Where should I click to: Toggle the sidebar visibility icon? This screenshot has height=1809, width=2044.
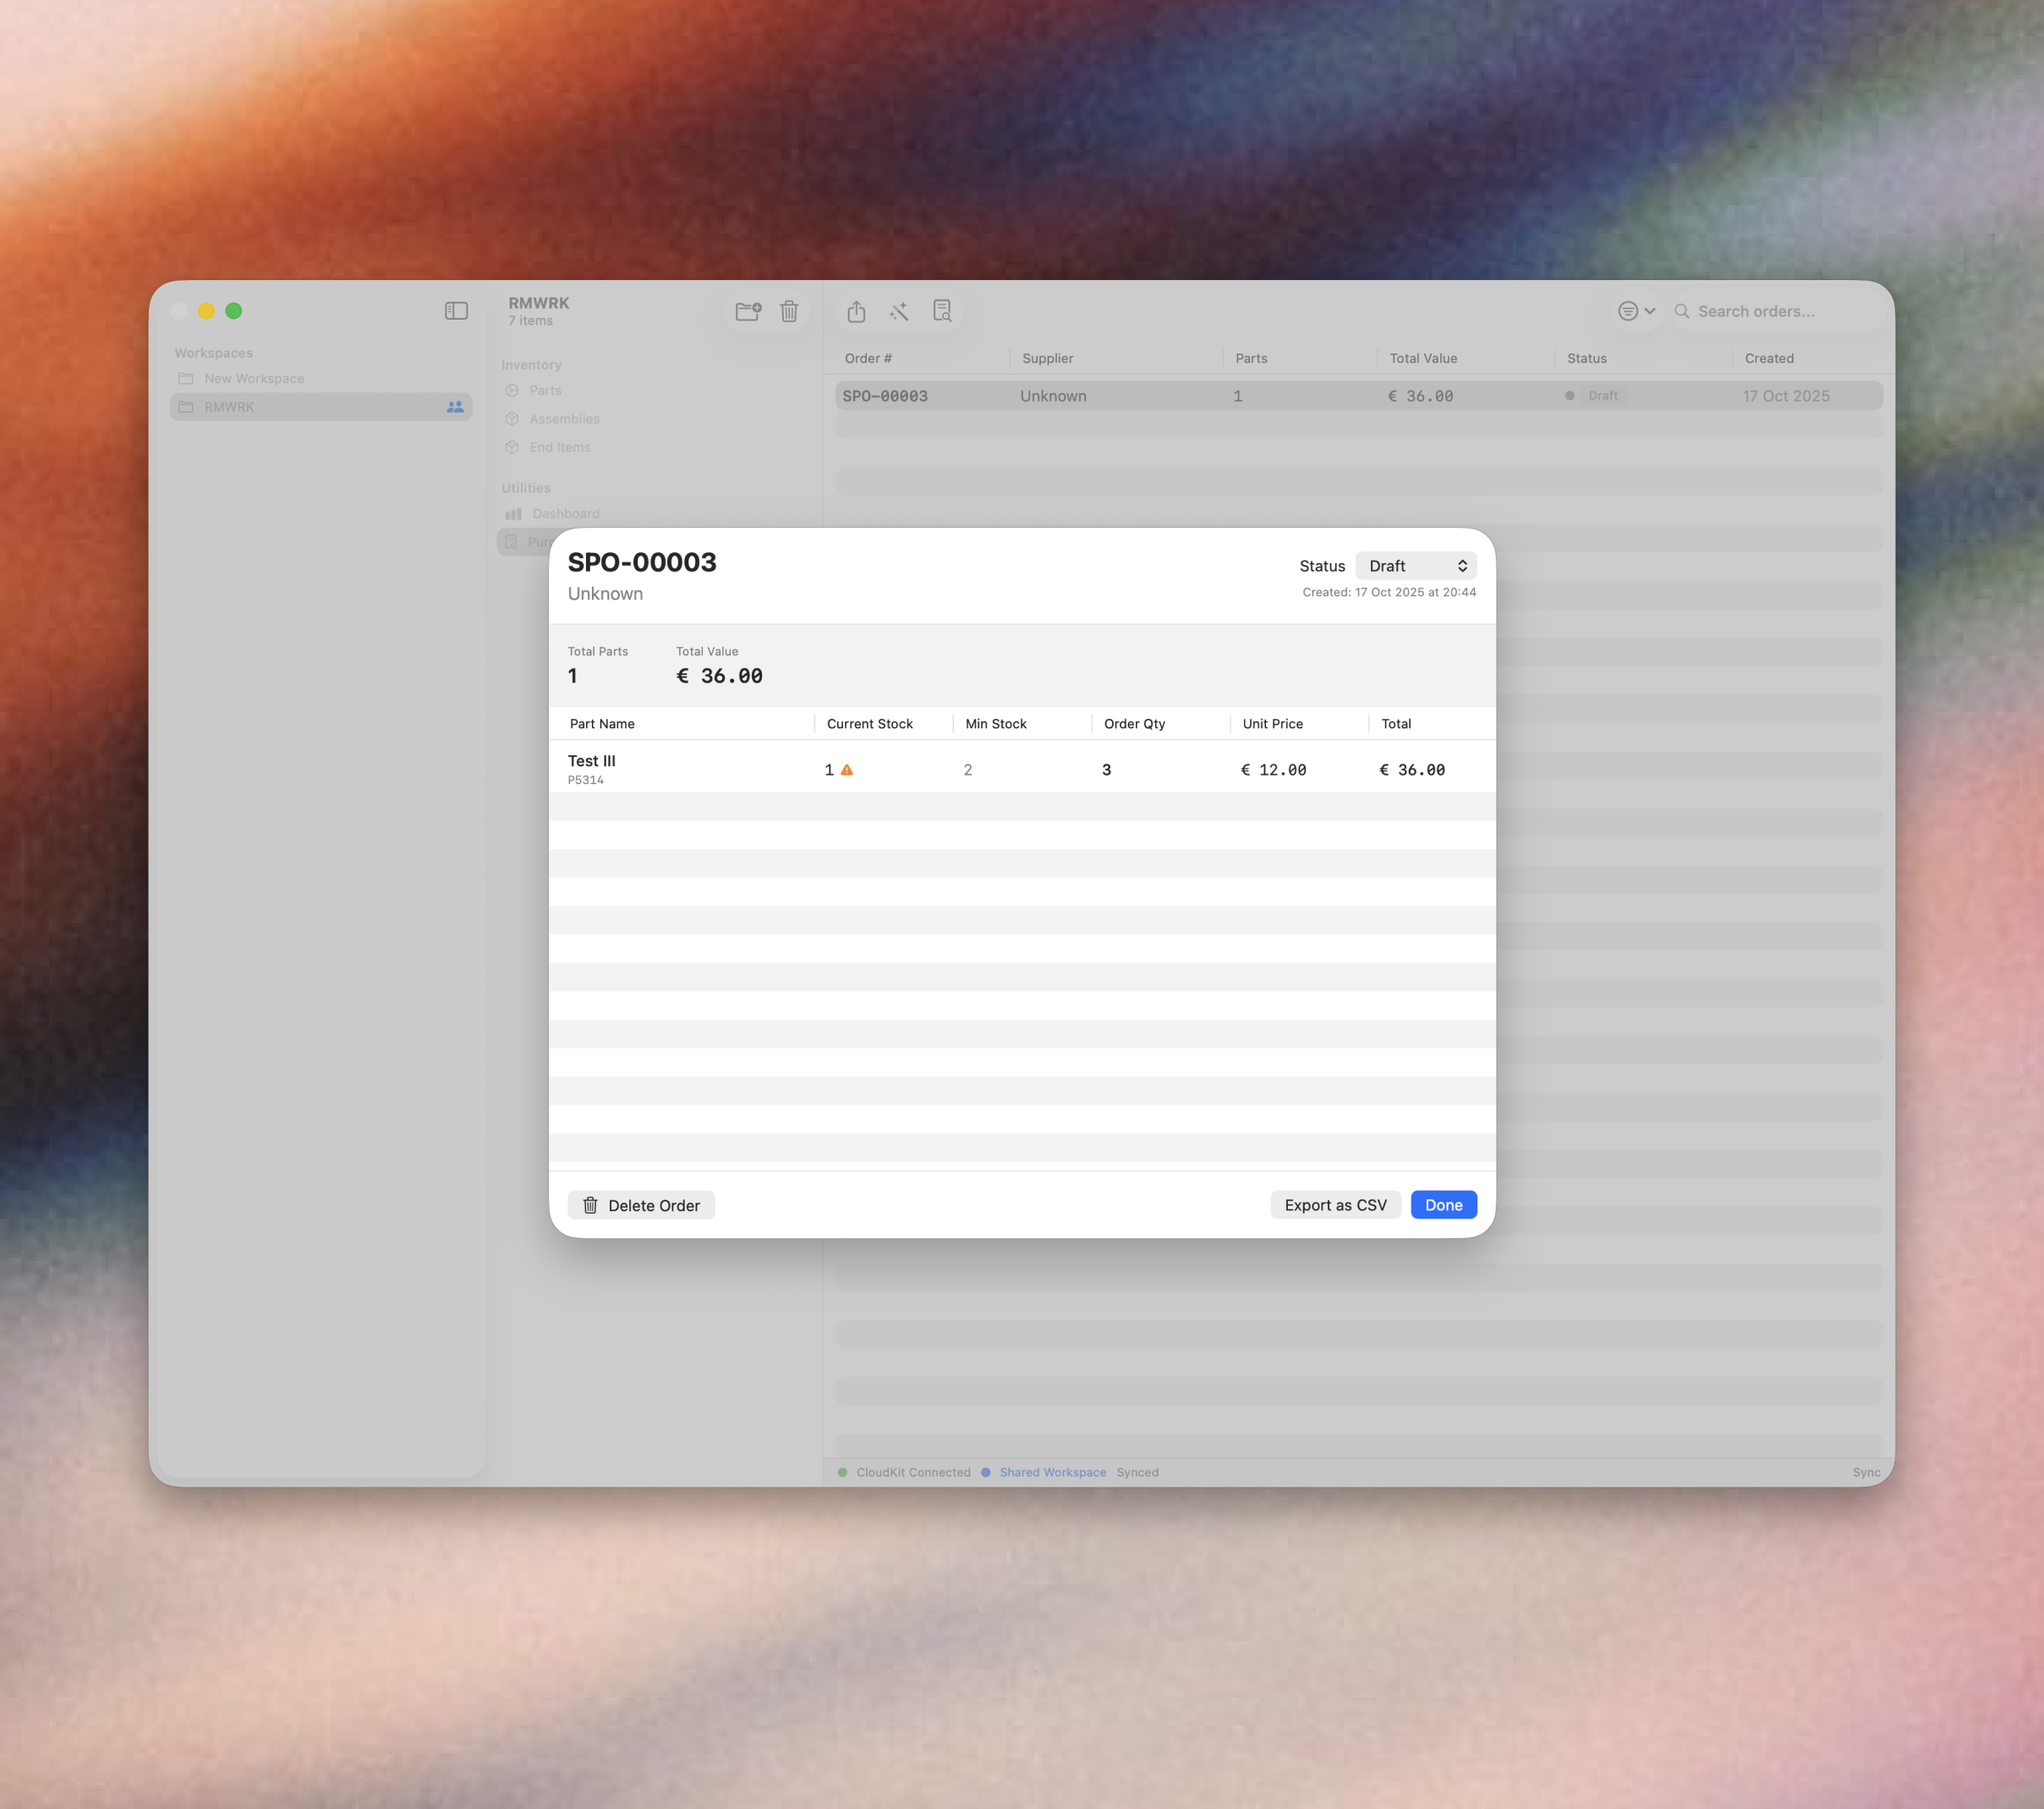pyautogui.click(x=456, y=311)
